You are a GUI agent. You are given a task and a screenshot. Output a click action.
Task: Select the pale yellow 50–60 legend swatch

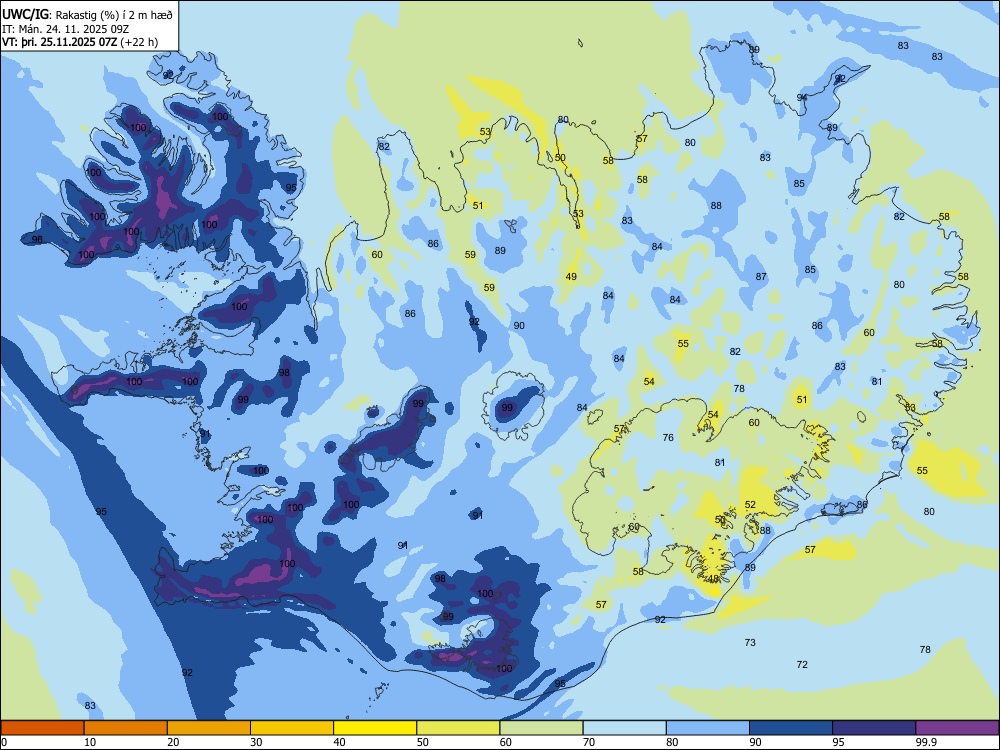459,728
